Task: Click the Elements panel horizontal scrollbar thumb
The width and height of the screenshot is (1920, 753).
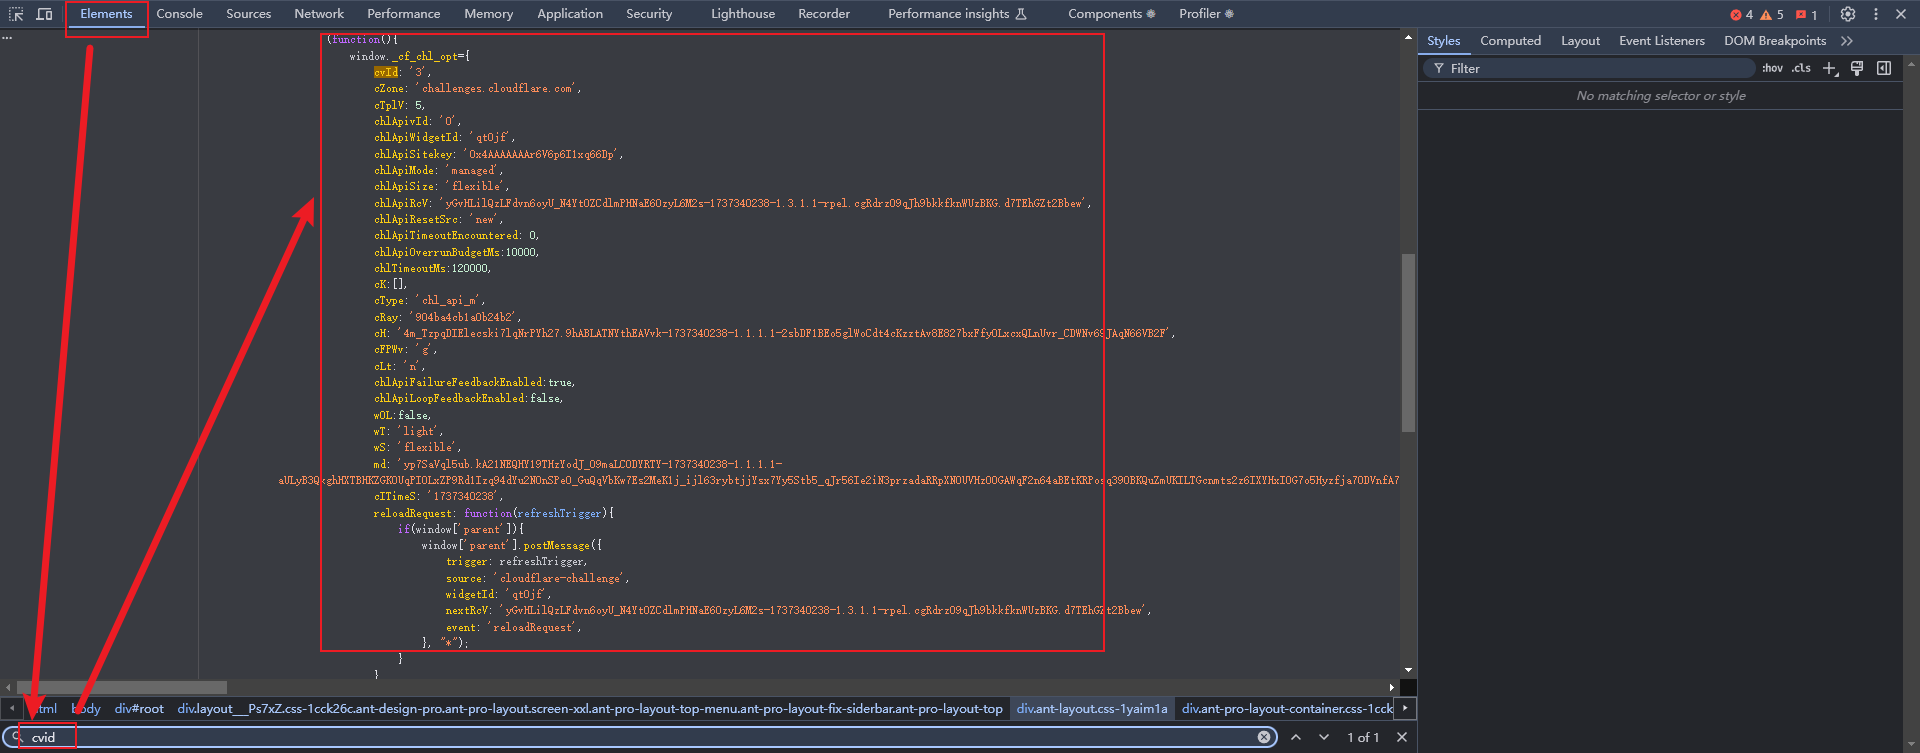Action: [x=121, y=687]
